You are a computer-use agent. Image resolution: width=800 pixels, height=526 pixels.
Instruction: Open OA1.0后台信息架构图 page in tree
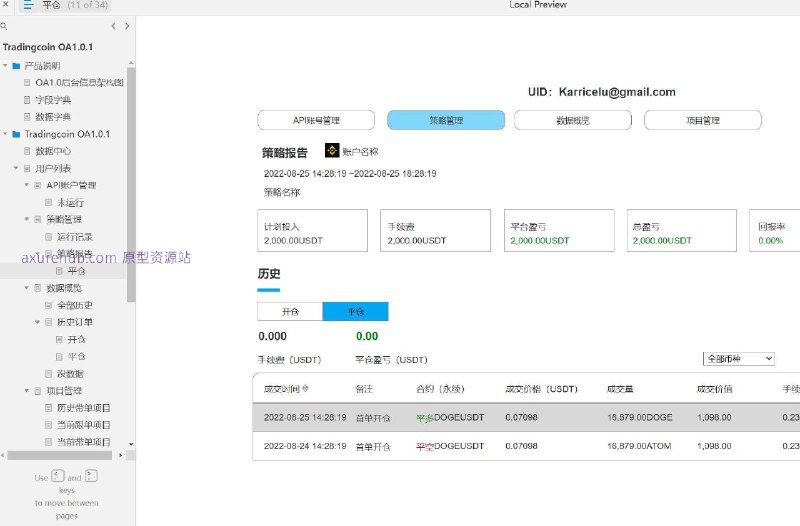(x=79, y=83)
